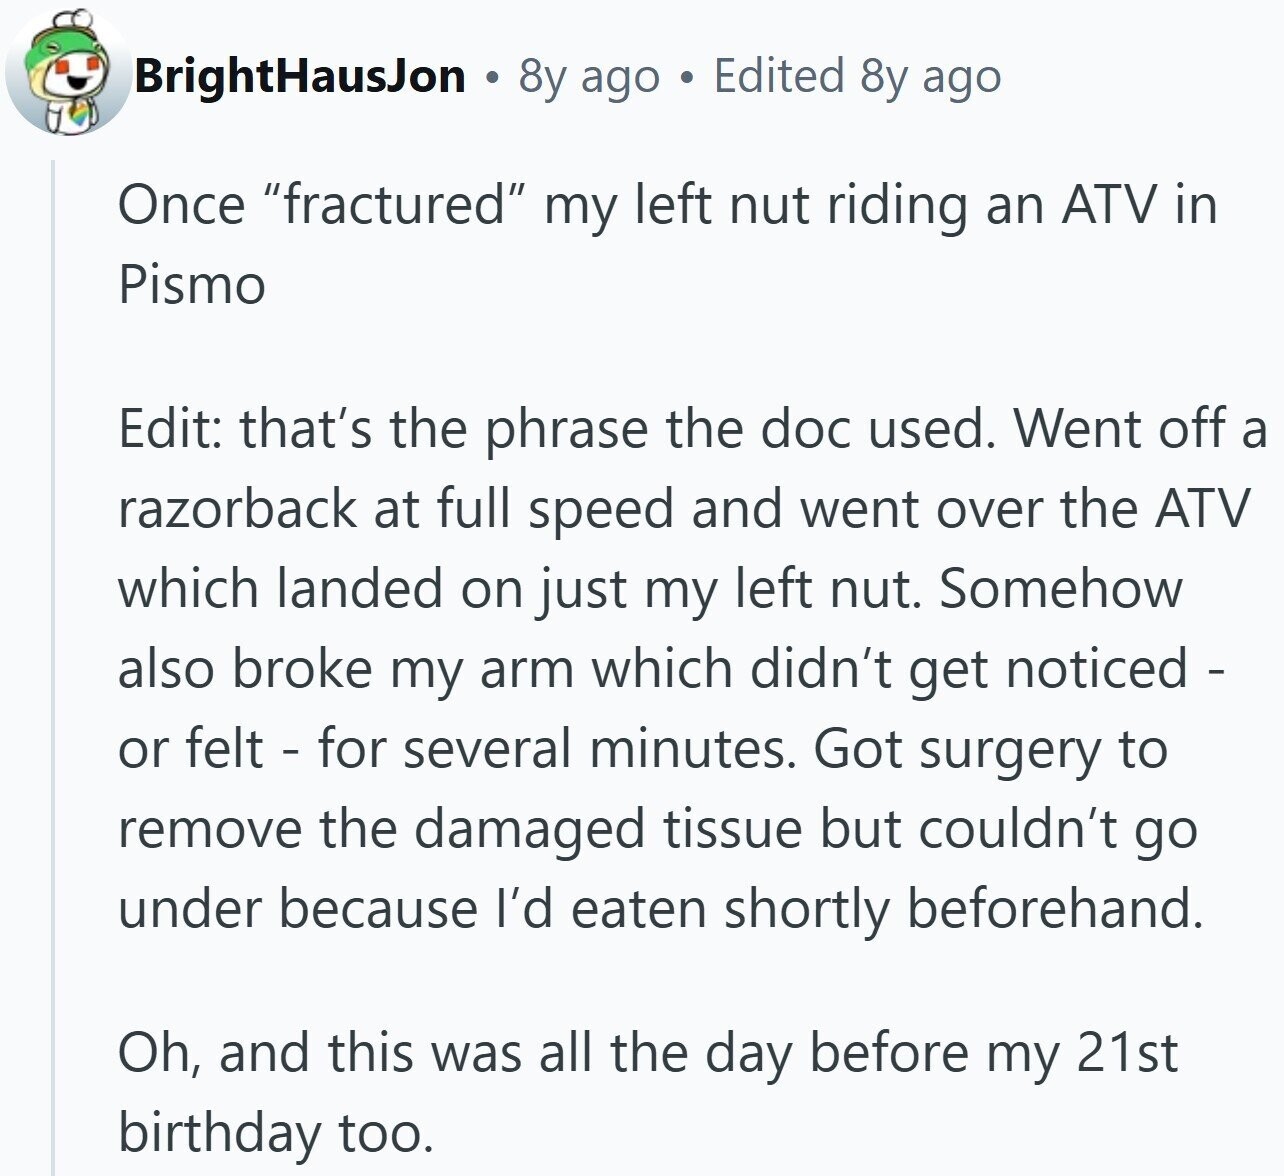This screenshot has width=1284, height=1176.
Task: Open BrightHausJon's snoo avatar
Action: (x=67, y=73)
